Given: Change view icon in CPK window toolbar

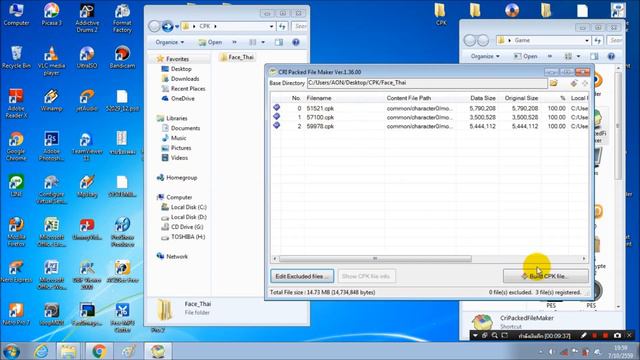Looking at the screenshot, I should (x=253, y=42).
